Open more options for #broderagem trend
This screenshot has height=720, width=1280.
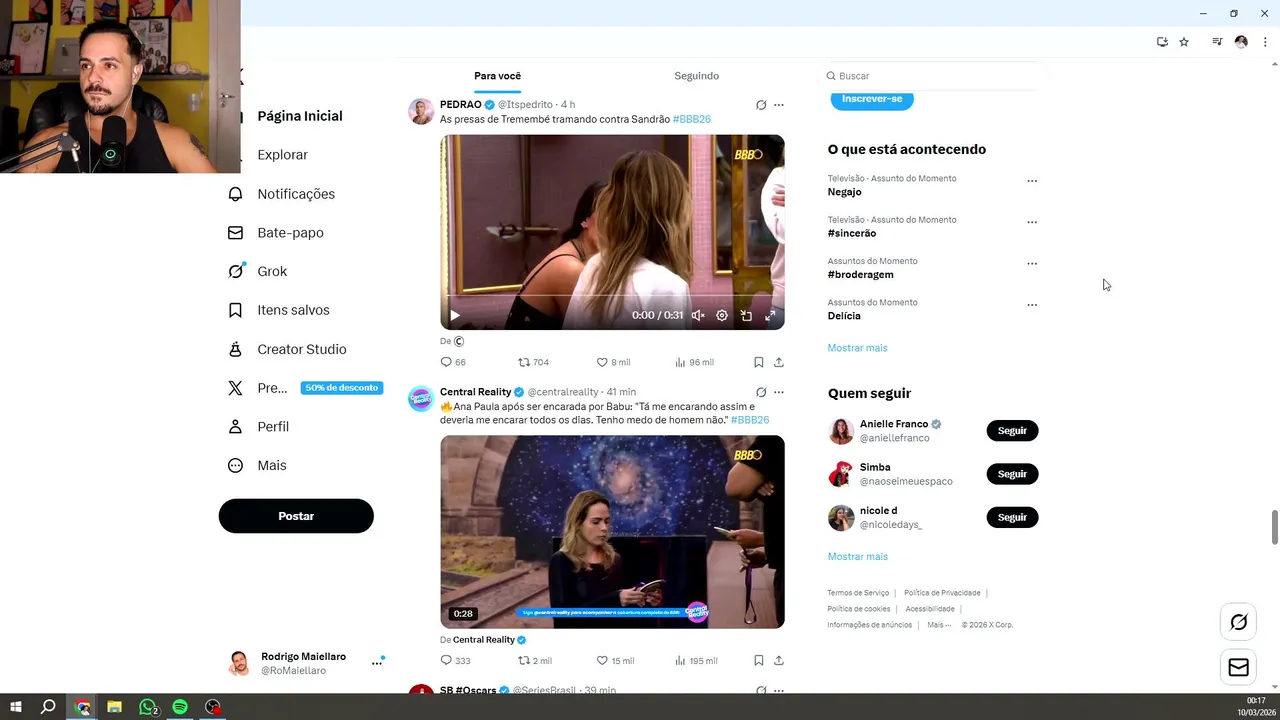point(1032,264)
